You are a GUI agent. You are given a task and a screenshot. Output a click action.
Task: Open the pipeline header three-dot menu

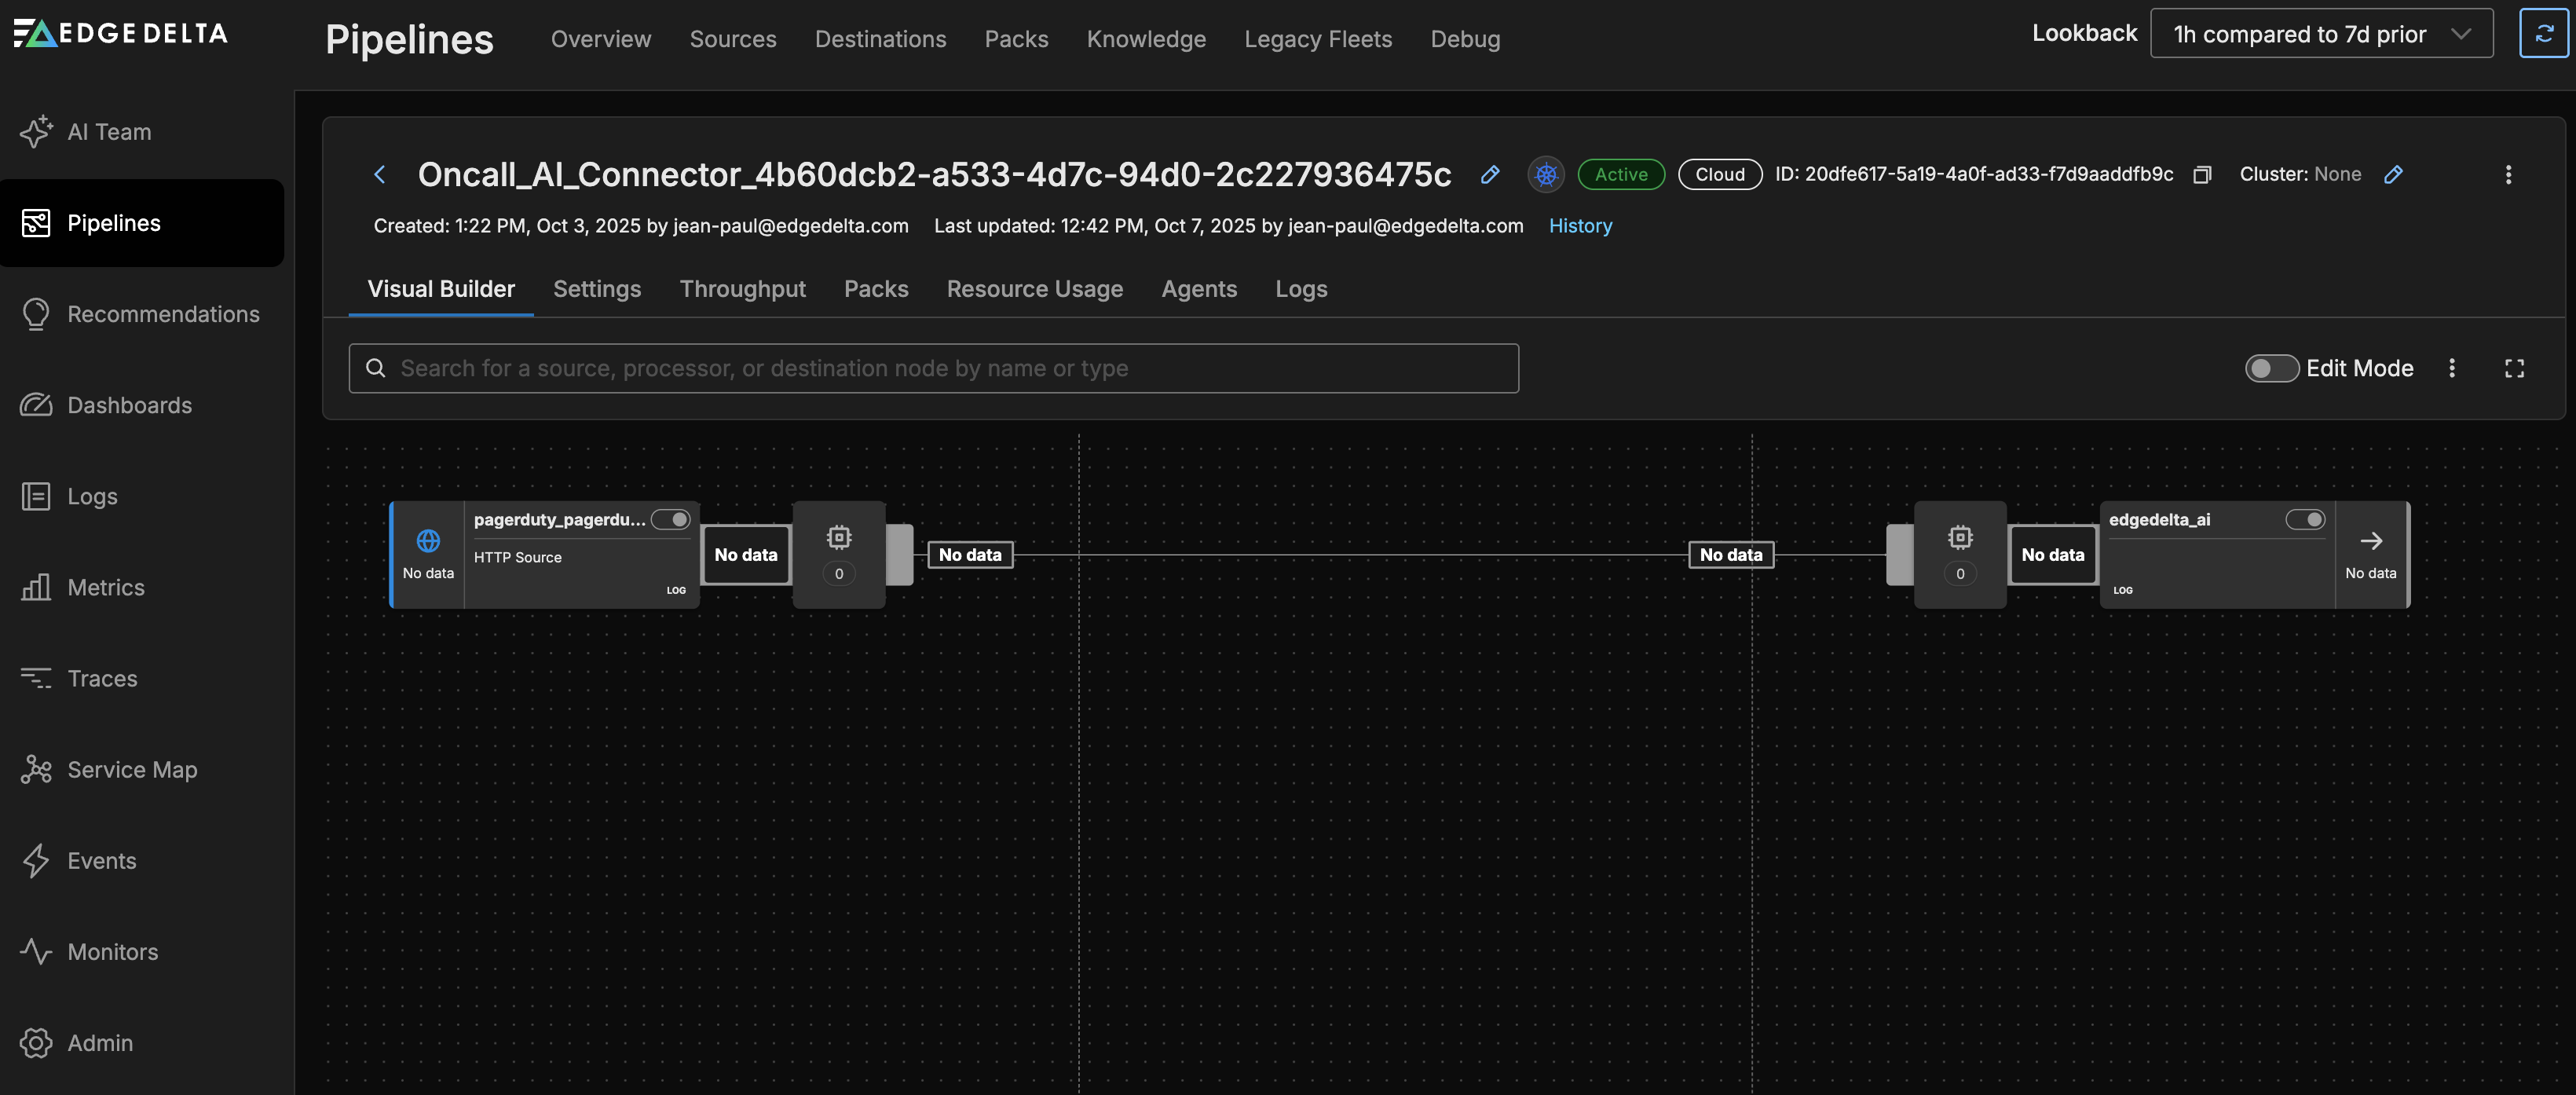[x=2507, y=175]
